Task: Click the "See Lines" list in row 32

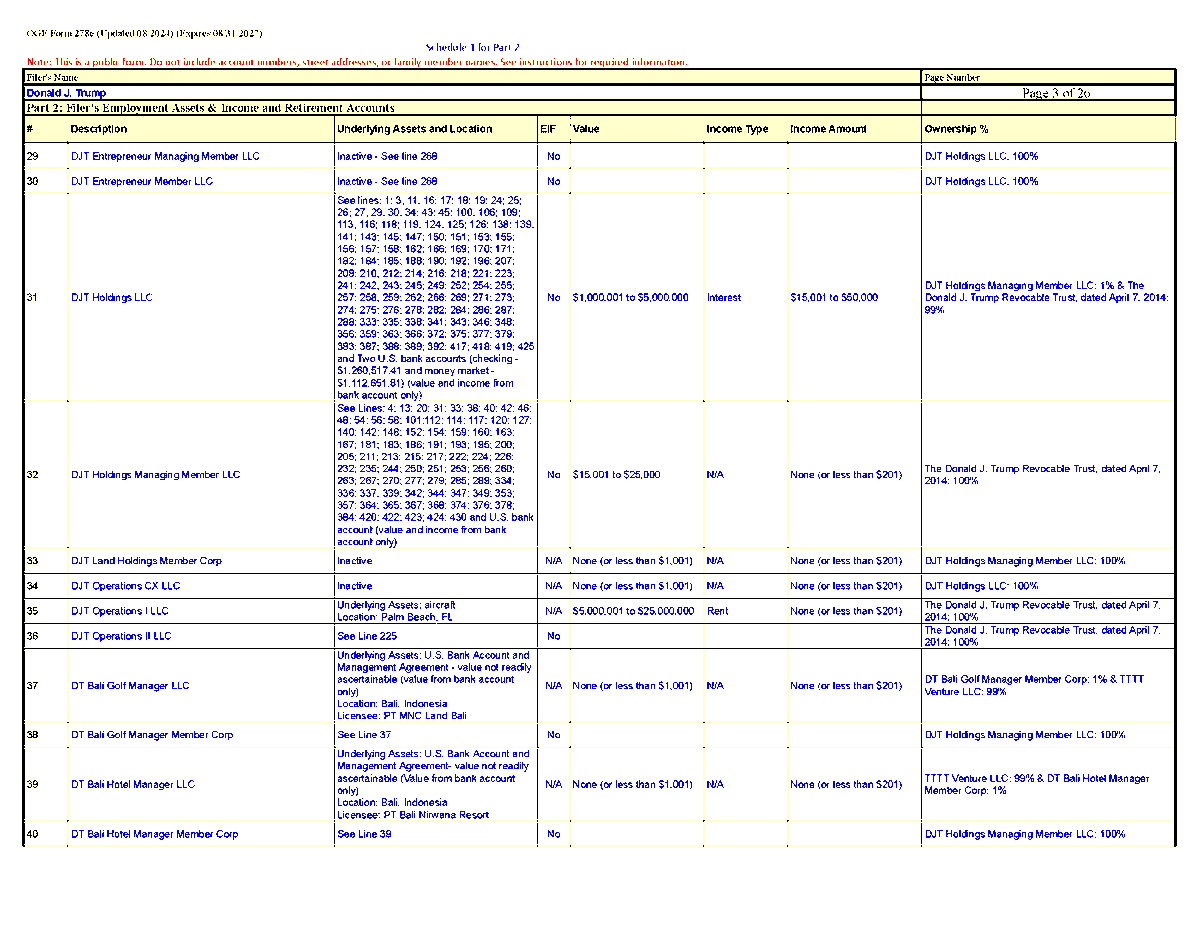Action: pyautogui.click(x=436, y=475)
